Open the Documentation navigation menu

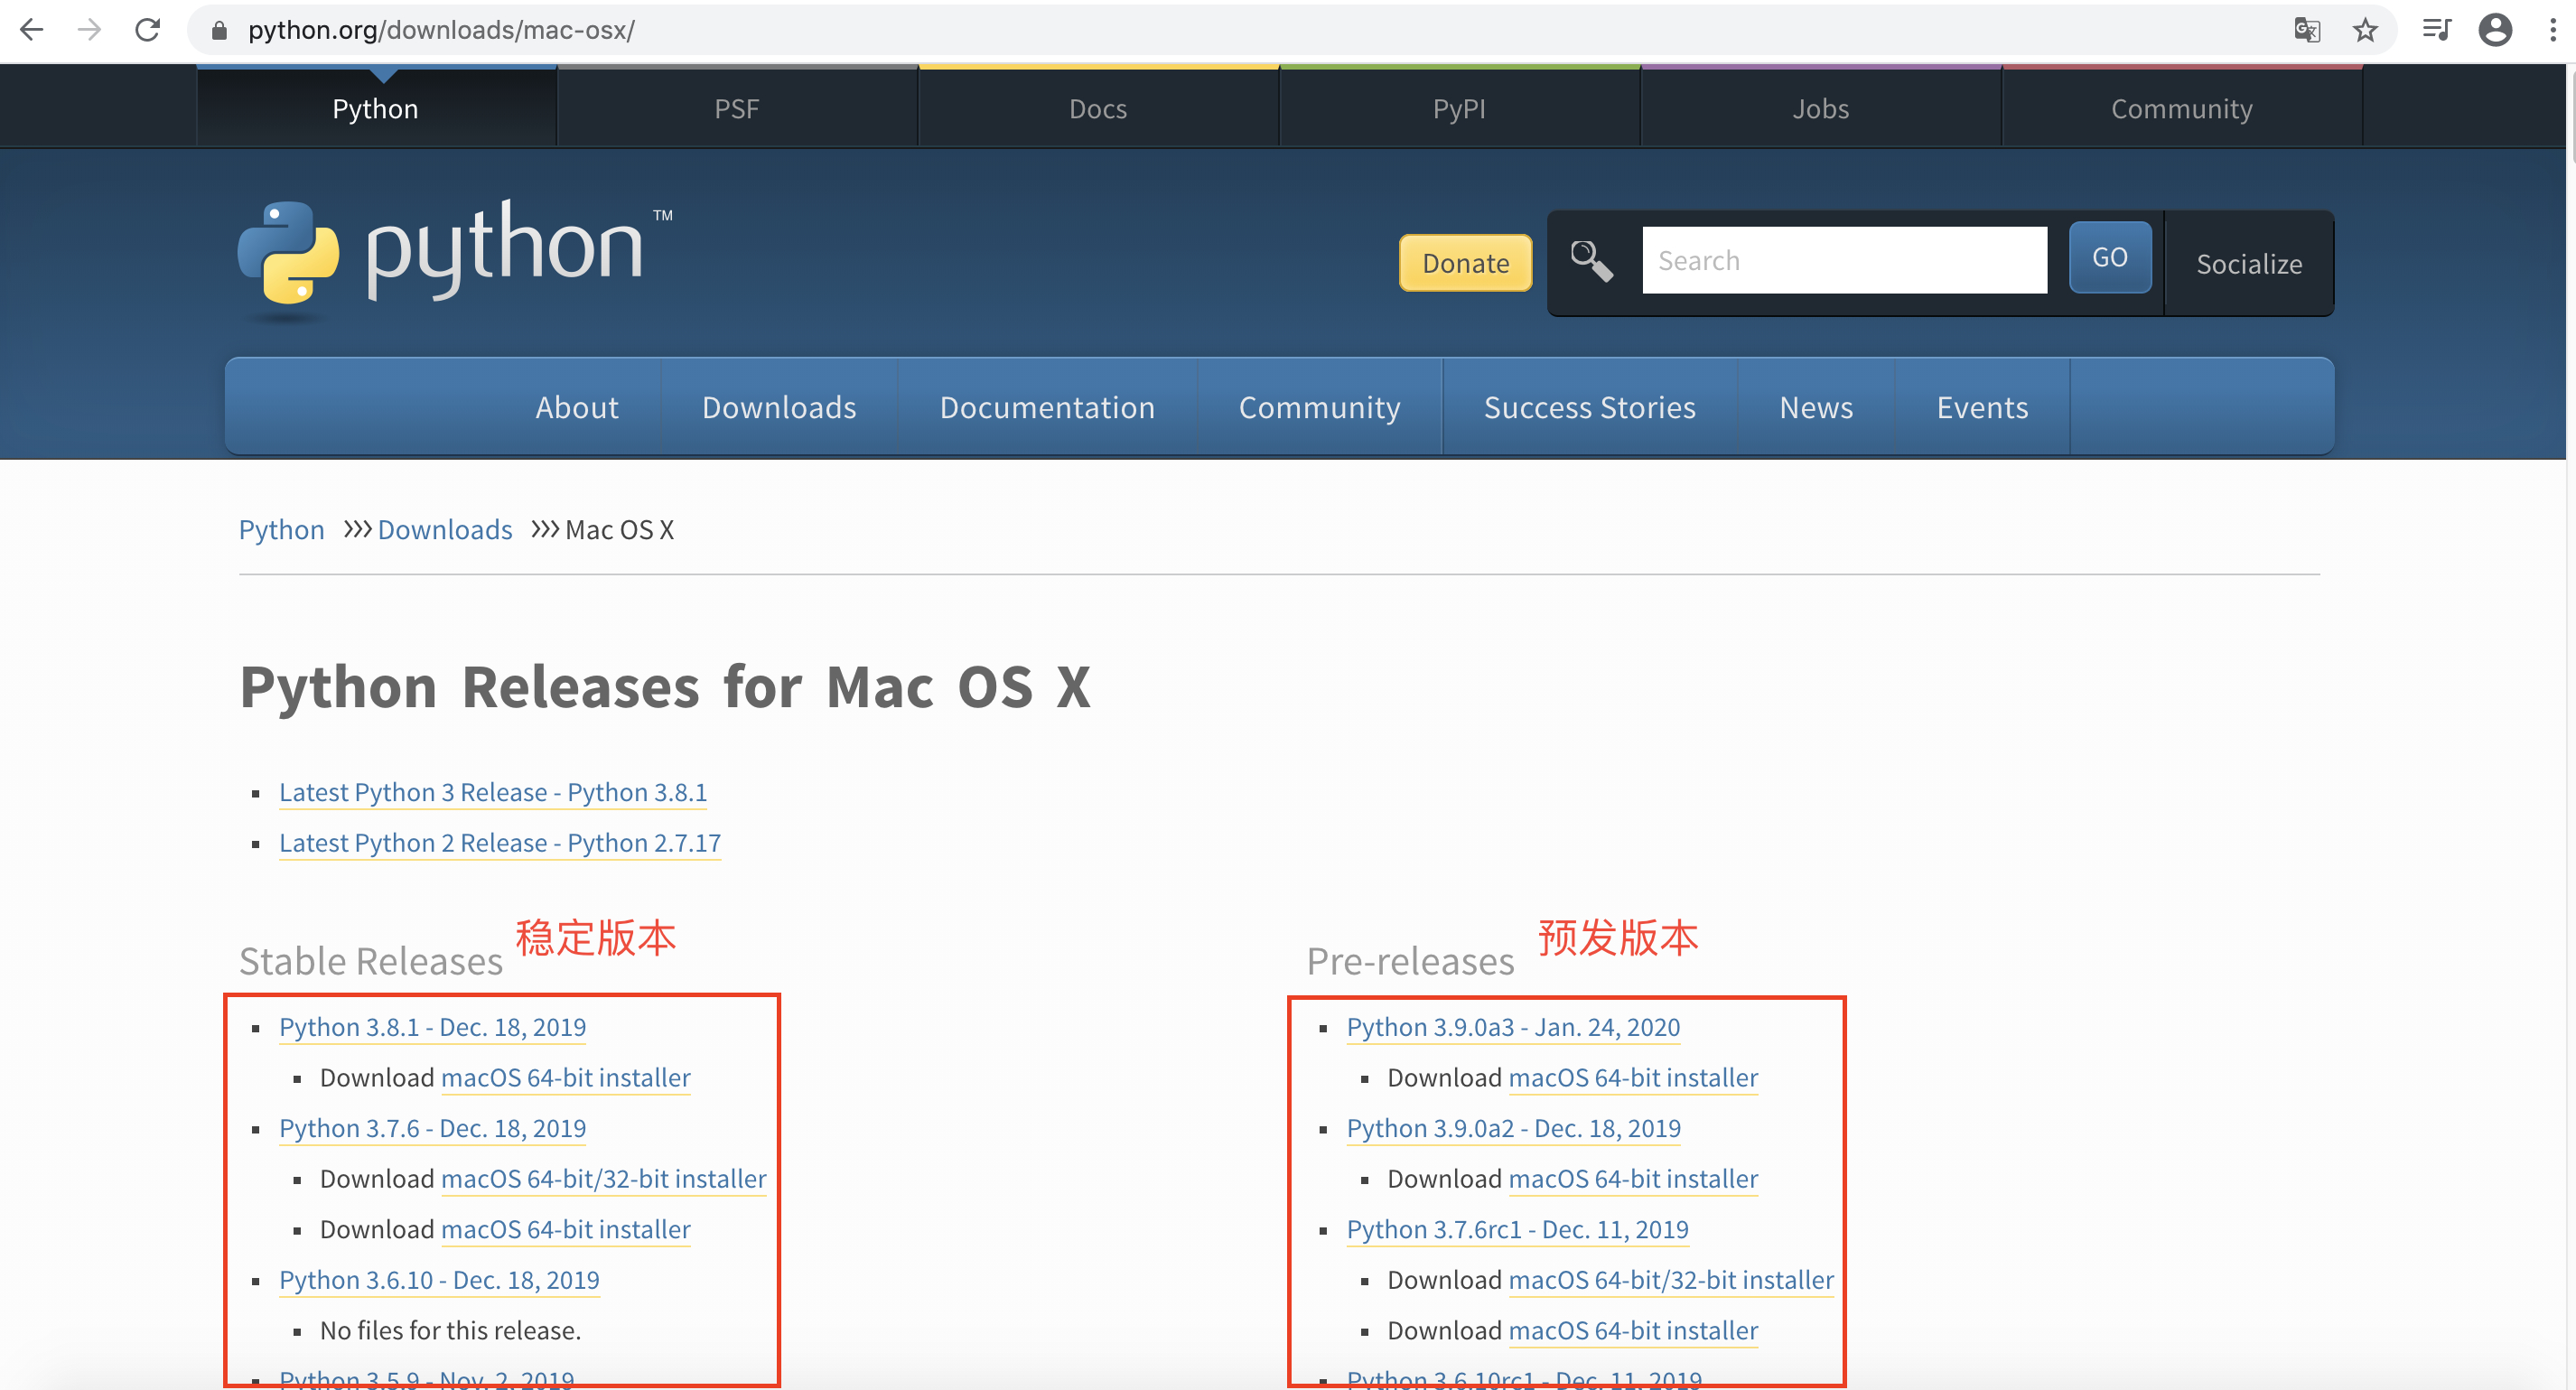click(x=1047, y=407)
